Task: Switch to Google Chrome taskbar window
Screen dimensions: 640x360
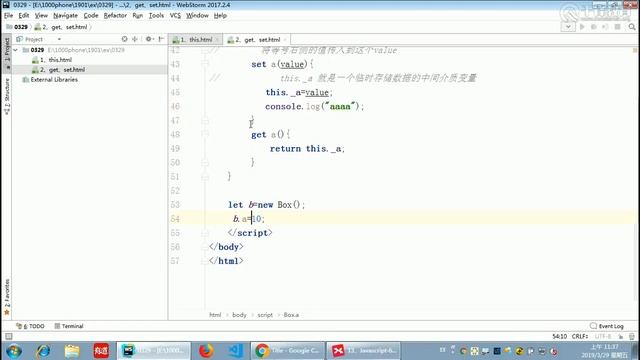Action: pyautogui.click(x=287, y=351)
